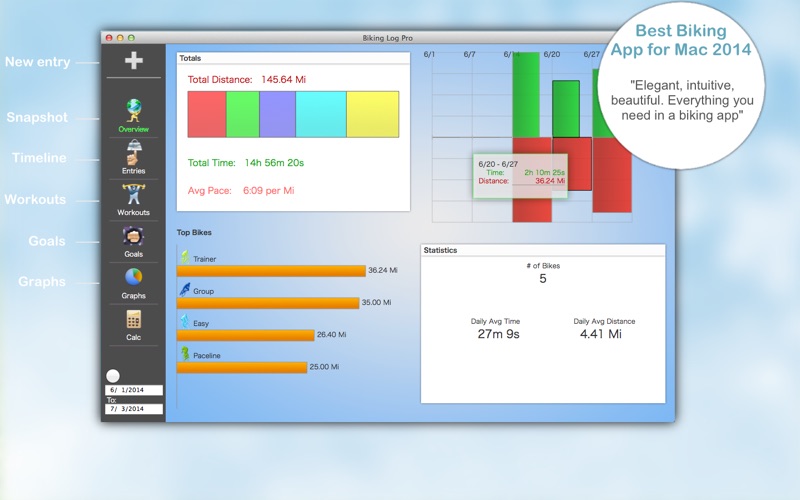Open the Goals sidebar icon
This screenshot has height=500, width=800.
133,236
